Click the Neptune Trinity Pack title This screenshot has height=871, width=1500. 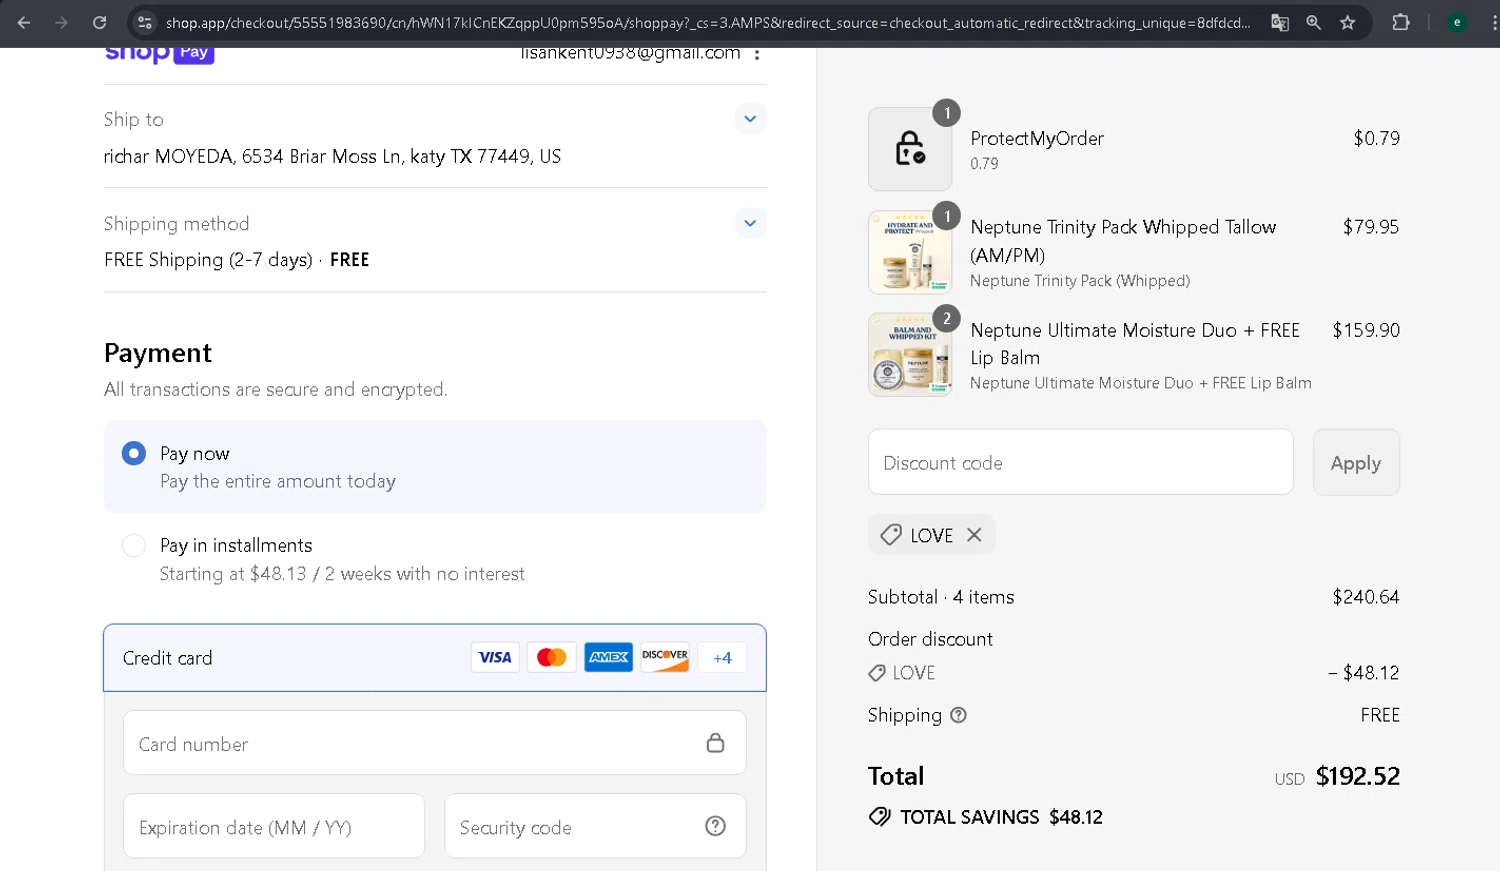(x=1123, y=241)
